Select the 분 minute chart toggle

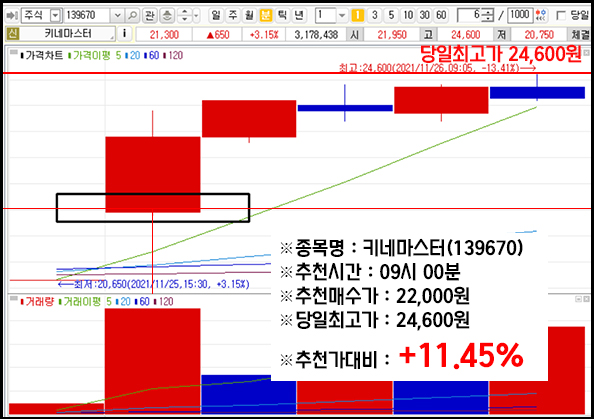click(266, 15)
